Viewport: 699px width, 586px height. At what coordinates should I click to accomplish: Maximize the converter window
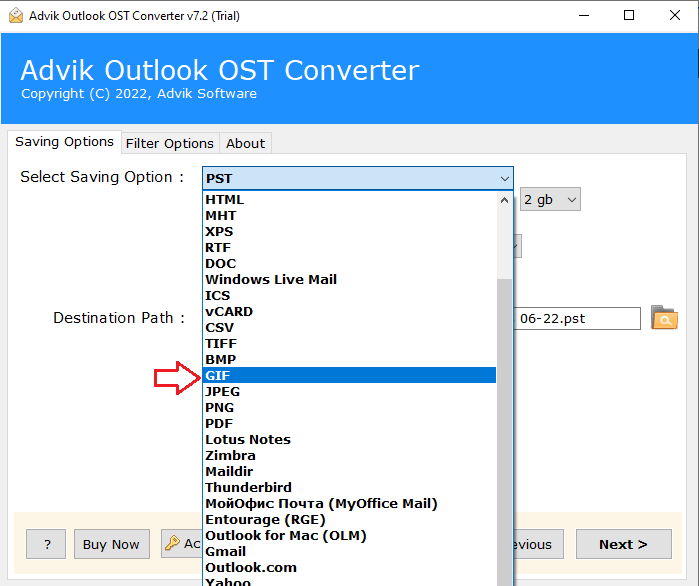pyautogui.click(x=629, y=16)
